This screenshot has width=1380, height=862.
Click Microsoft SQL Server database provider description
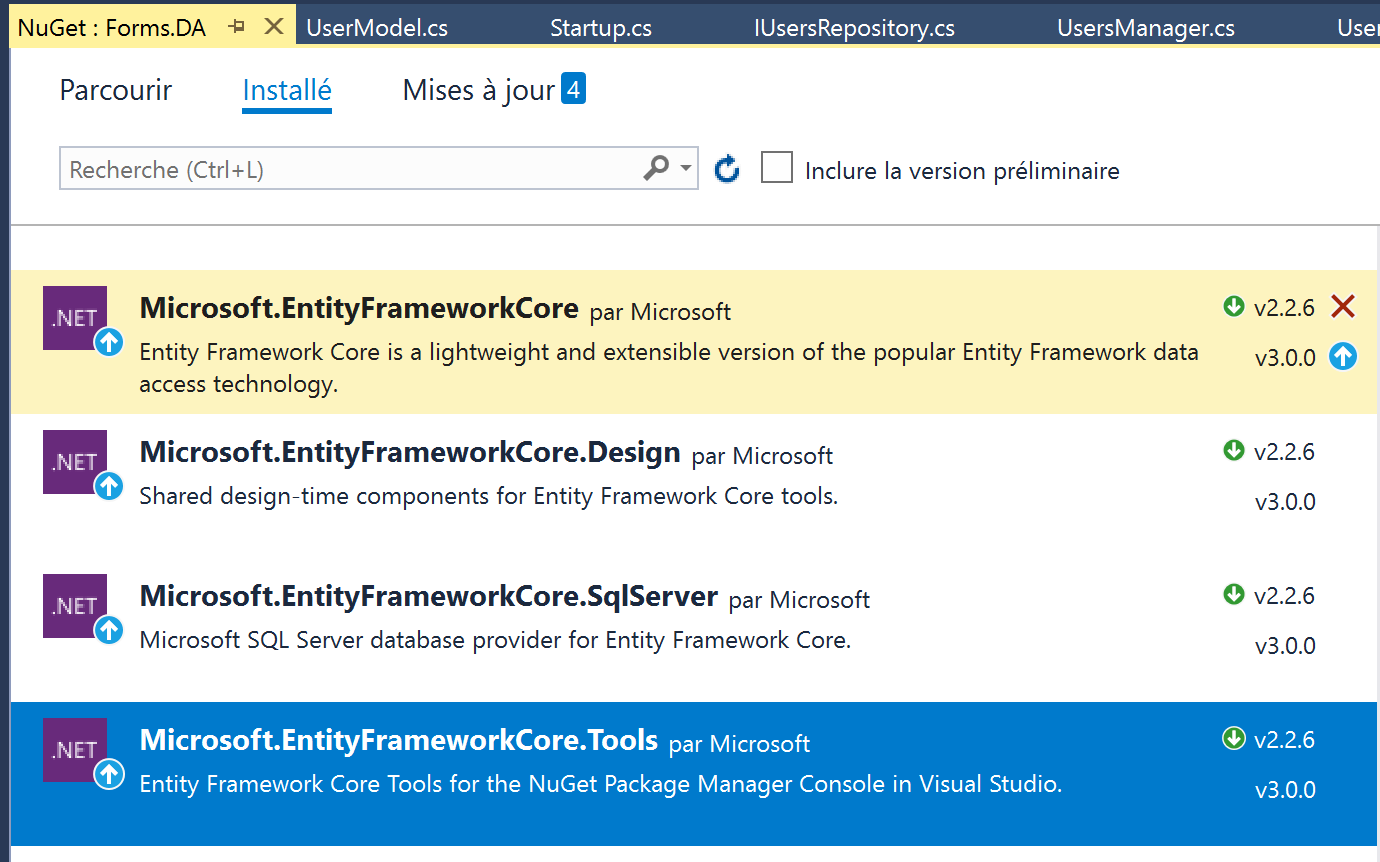point(495,640)
